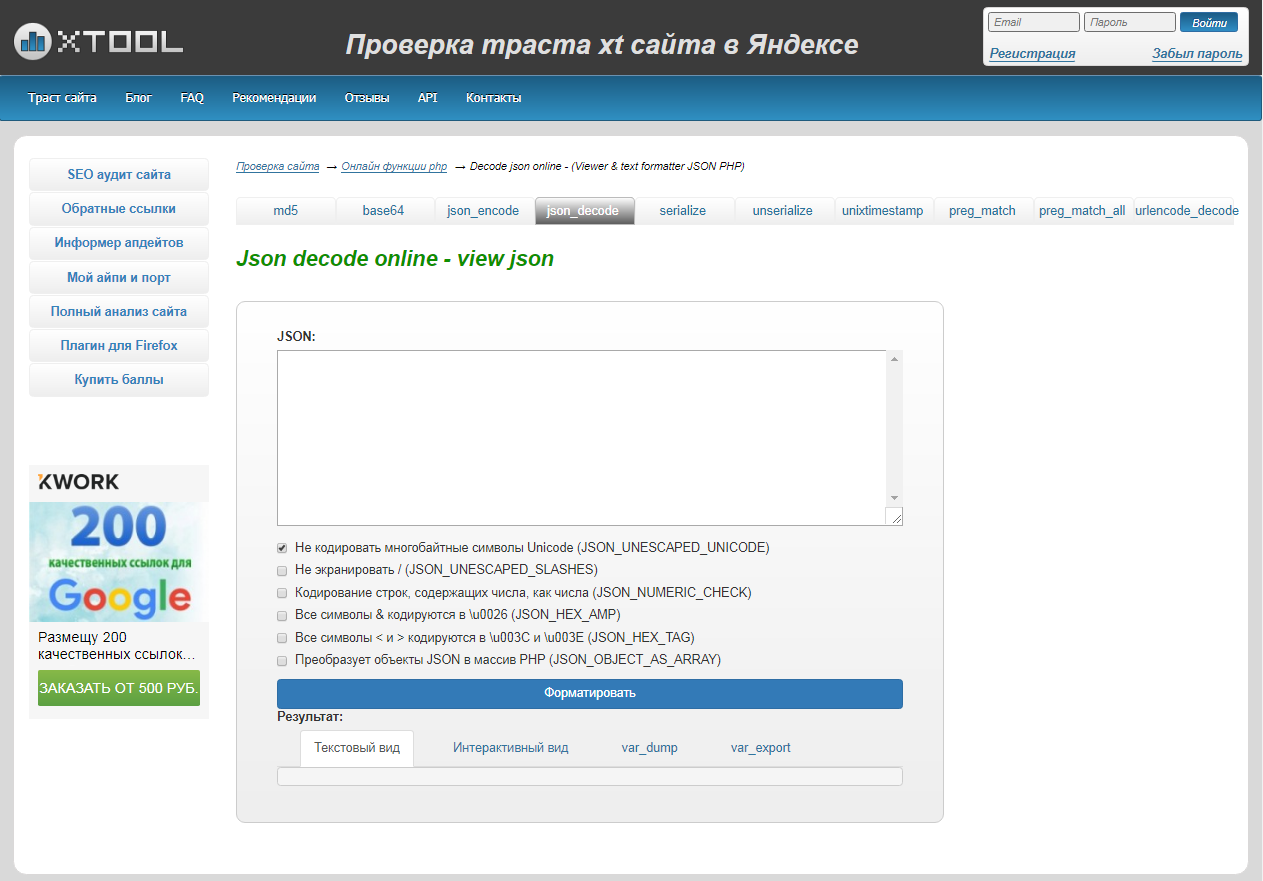Click the textarea scrollbar up arrow
The height and width of the screenshot is (881, 1263).
tap(894, 359)
